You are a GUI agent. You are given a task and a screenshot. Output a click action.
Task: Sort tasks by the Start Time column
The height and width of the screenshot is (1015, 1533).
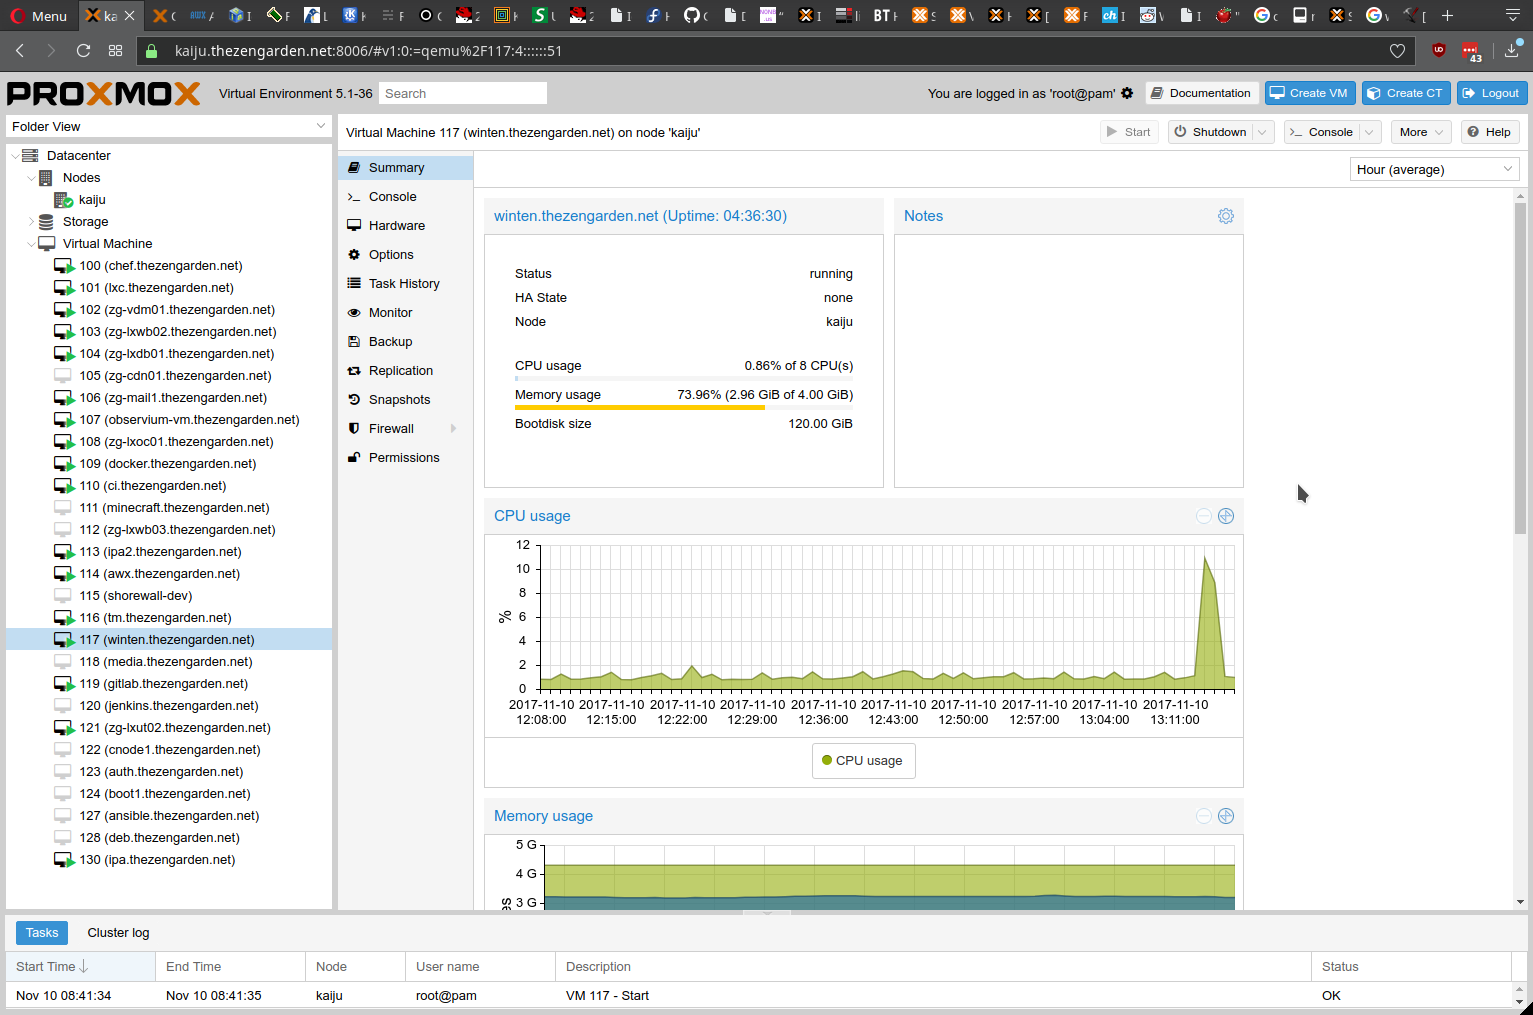coord(80,967)
